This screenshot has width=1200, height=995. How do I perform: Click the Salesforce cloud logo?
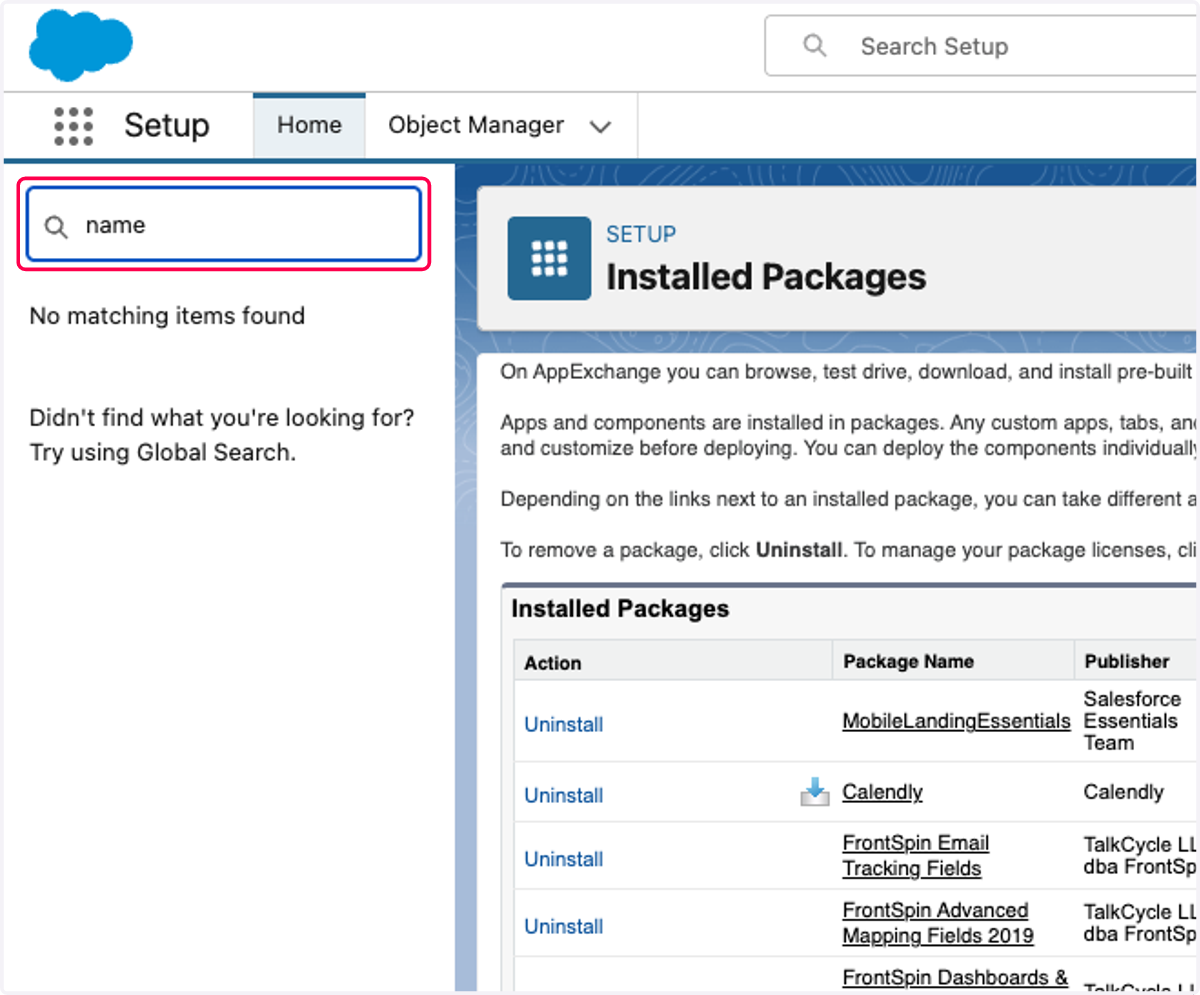[80, 45]
